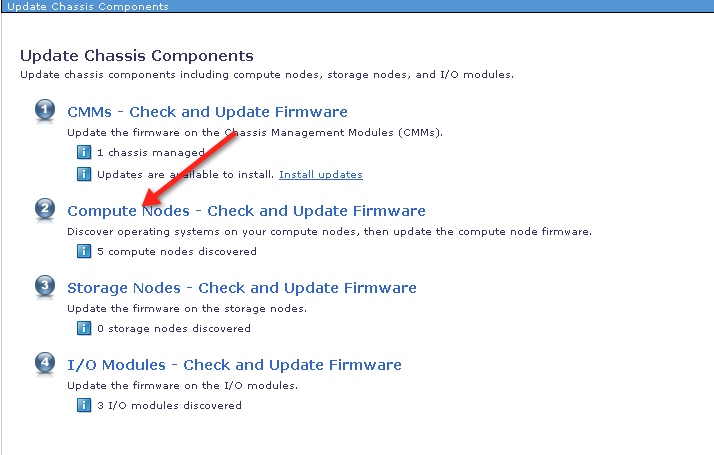Click the Install updates link
Screen dimensions: 714x455
click(321, 174)
